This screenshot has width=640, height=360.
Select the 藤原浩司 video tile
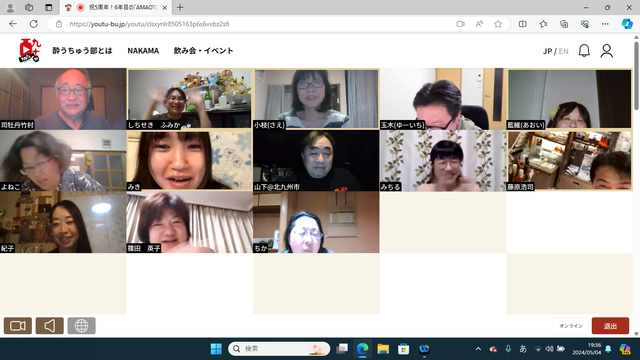[569, 161]
